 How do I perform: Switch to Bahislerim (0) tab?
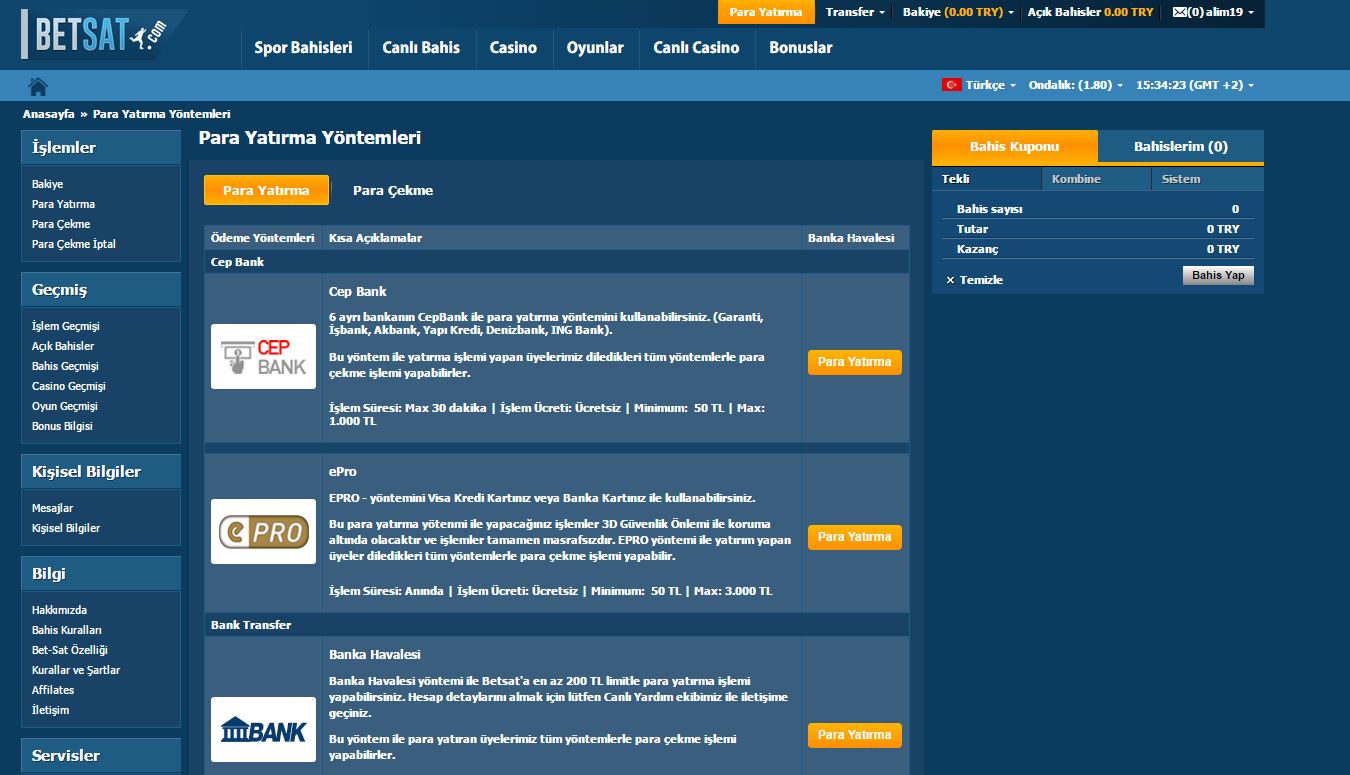click(1181, 146)
